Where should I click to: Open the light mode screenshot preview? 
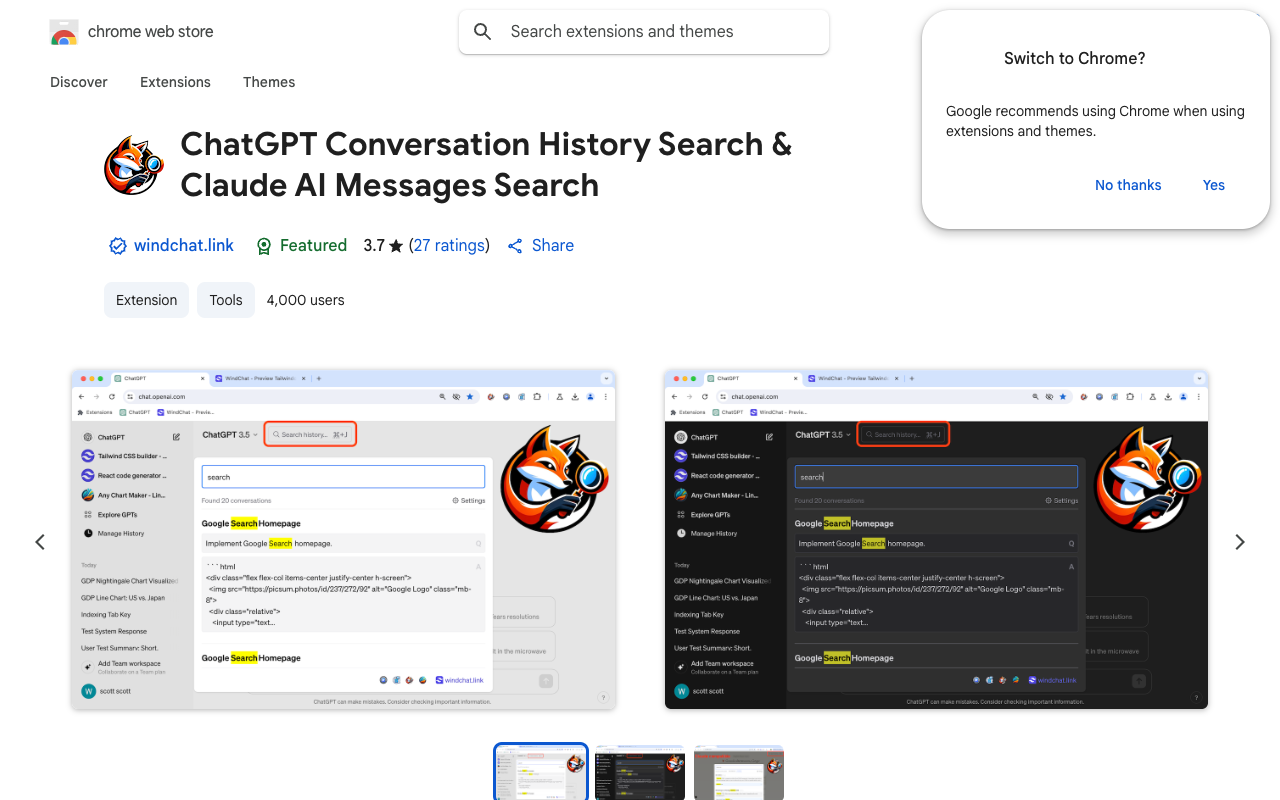tap(343, 540)
